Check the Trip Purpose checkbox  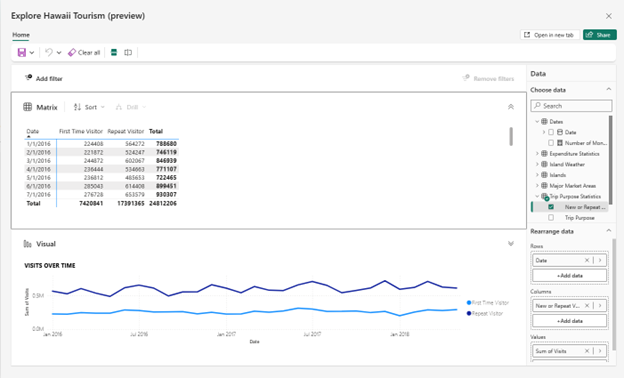coord(551,218)
